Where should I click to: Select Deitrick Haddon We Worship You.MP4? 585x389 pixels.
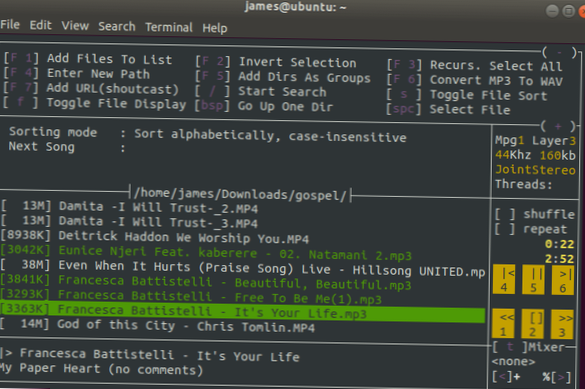pyautogui.click(x=154, y=237)
